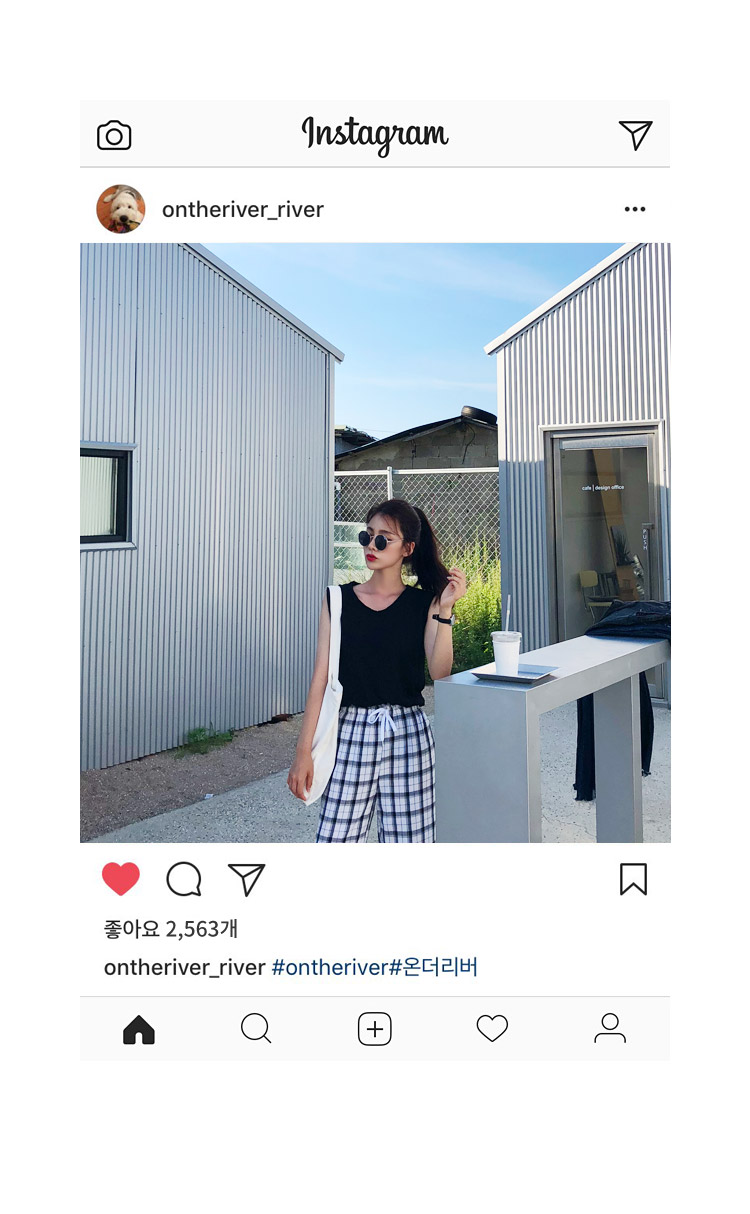
Task: Go to the Home tab
Action: click(139, 1029)
